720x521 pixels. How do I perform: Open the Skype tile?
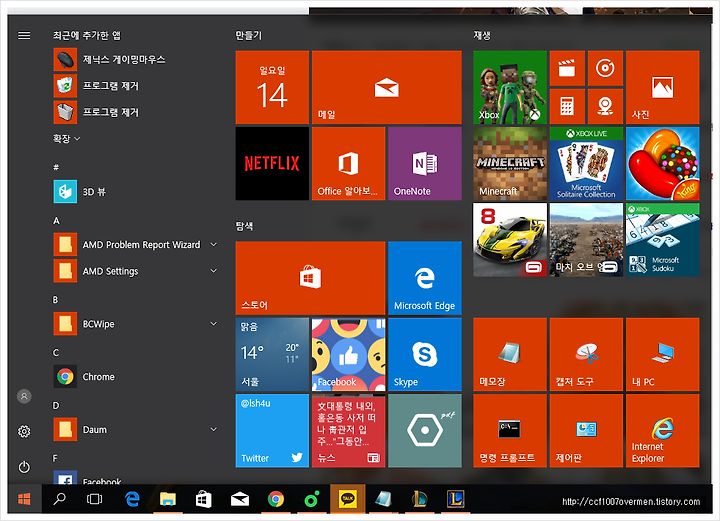(425, 354)
